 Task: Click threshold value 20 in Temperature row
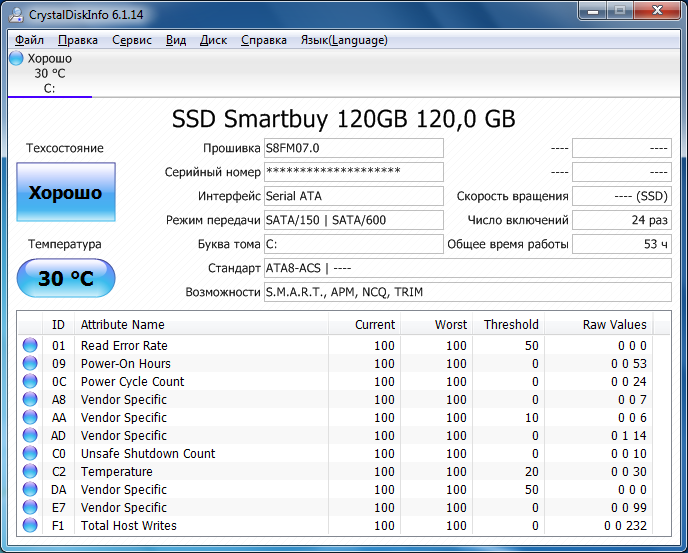click(x=532, y=471)
